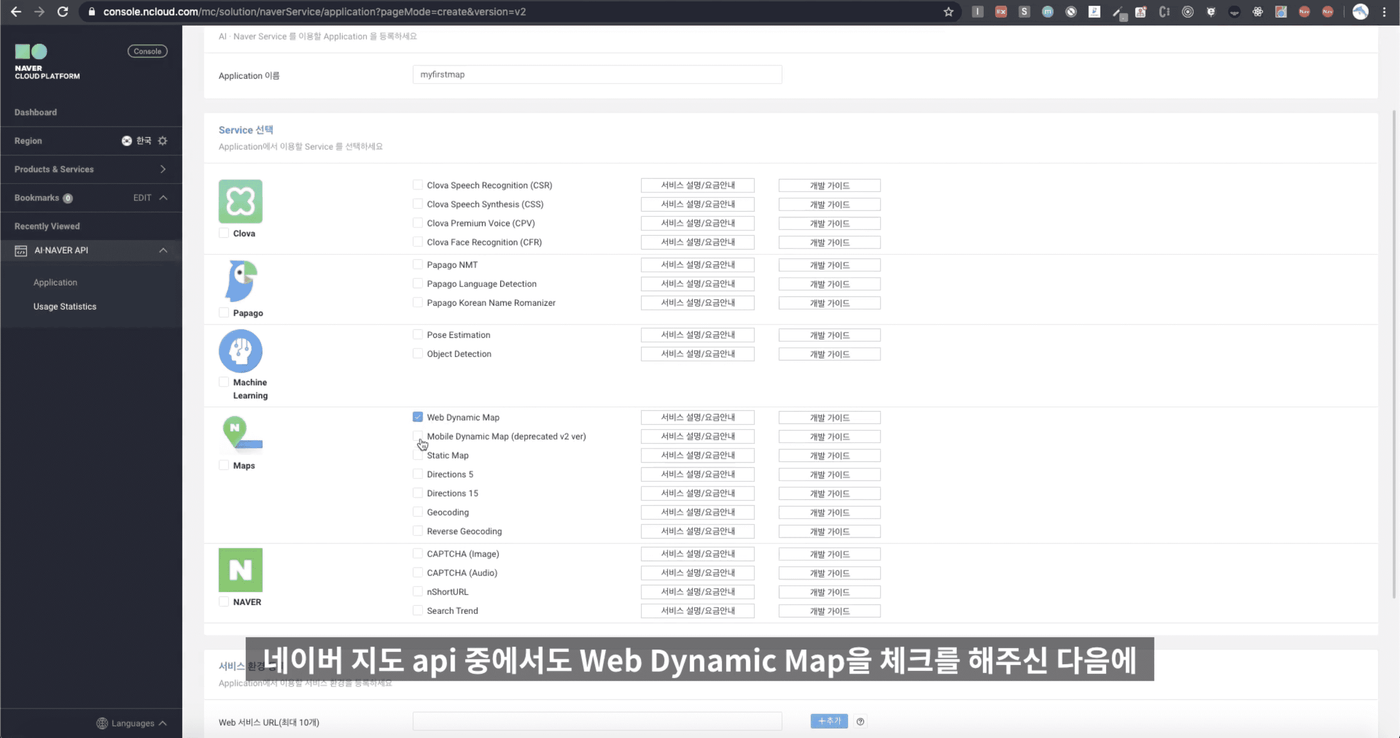The image size is (1400, 738).
Task: Enable the Pose Estimation checkbox
Action: [x=418, y=335]
